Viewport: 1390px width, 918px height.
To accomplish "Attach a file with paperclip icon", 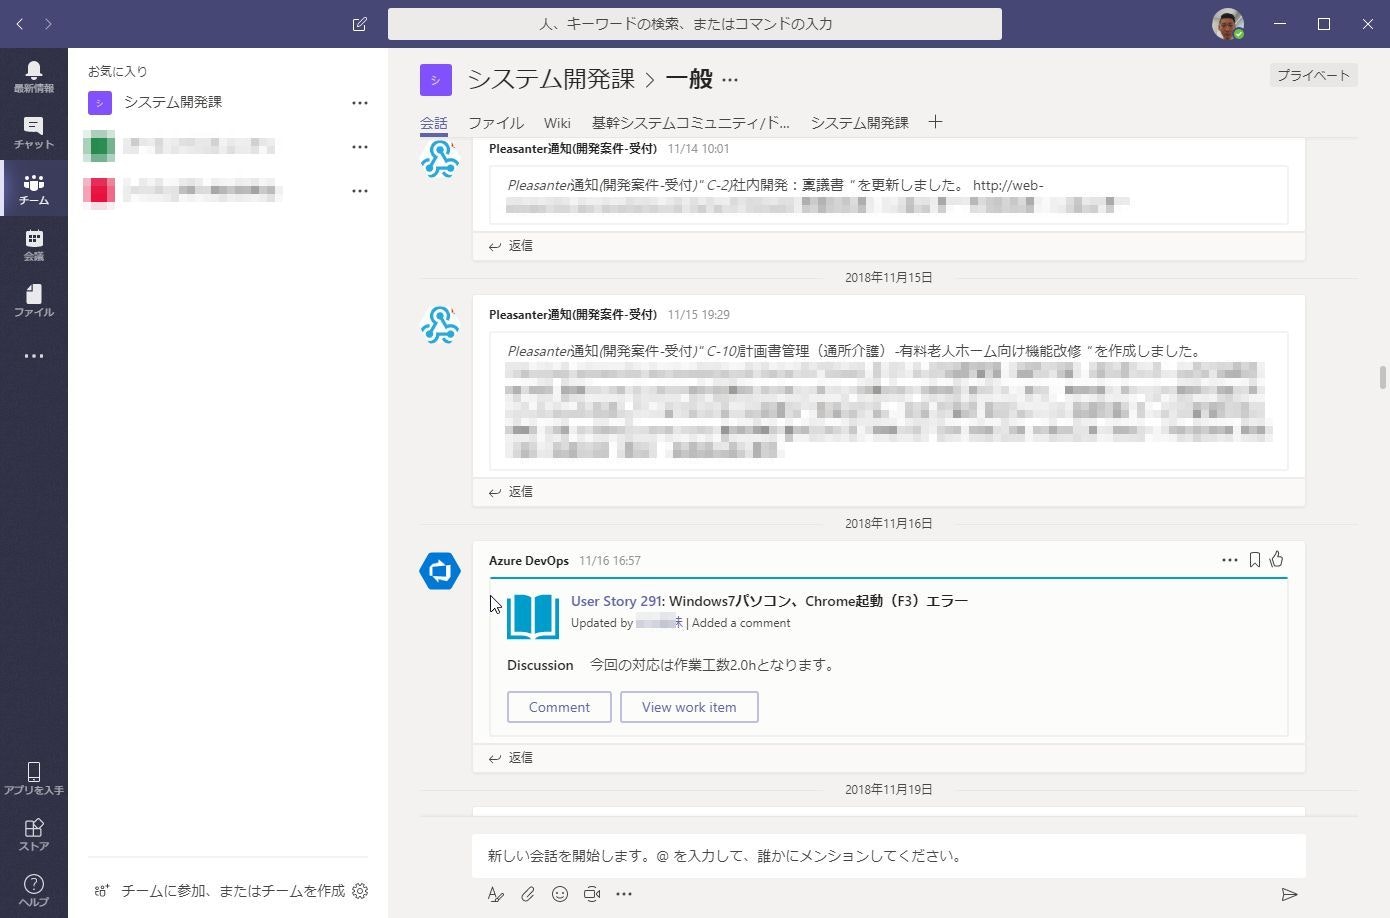I will (x=528, y=894).
